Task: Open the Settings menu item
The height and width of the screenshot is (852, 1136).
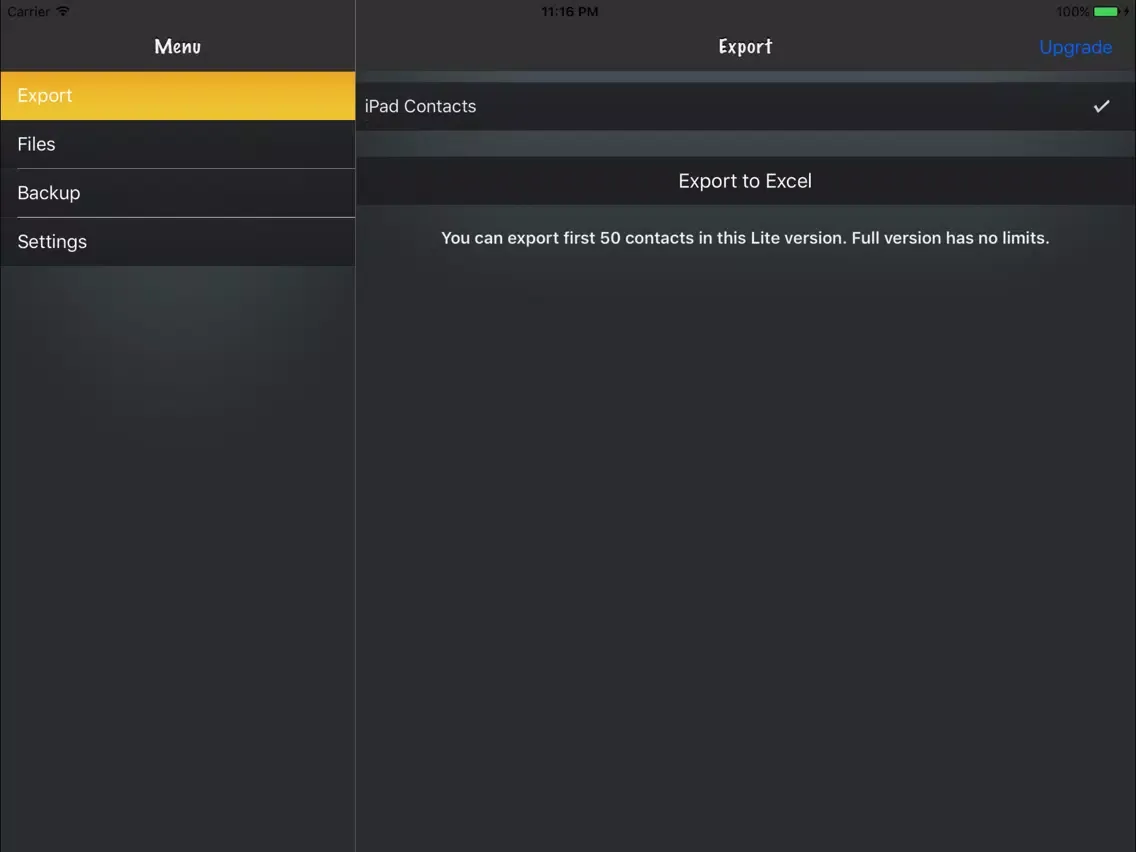Action: (x=178, y=242)
